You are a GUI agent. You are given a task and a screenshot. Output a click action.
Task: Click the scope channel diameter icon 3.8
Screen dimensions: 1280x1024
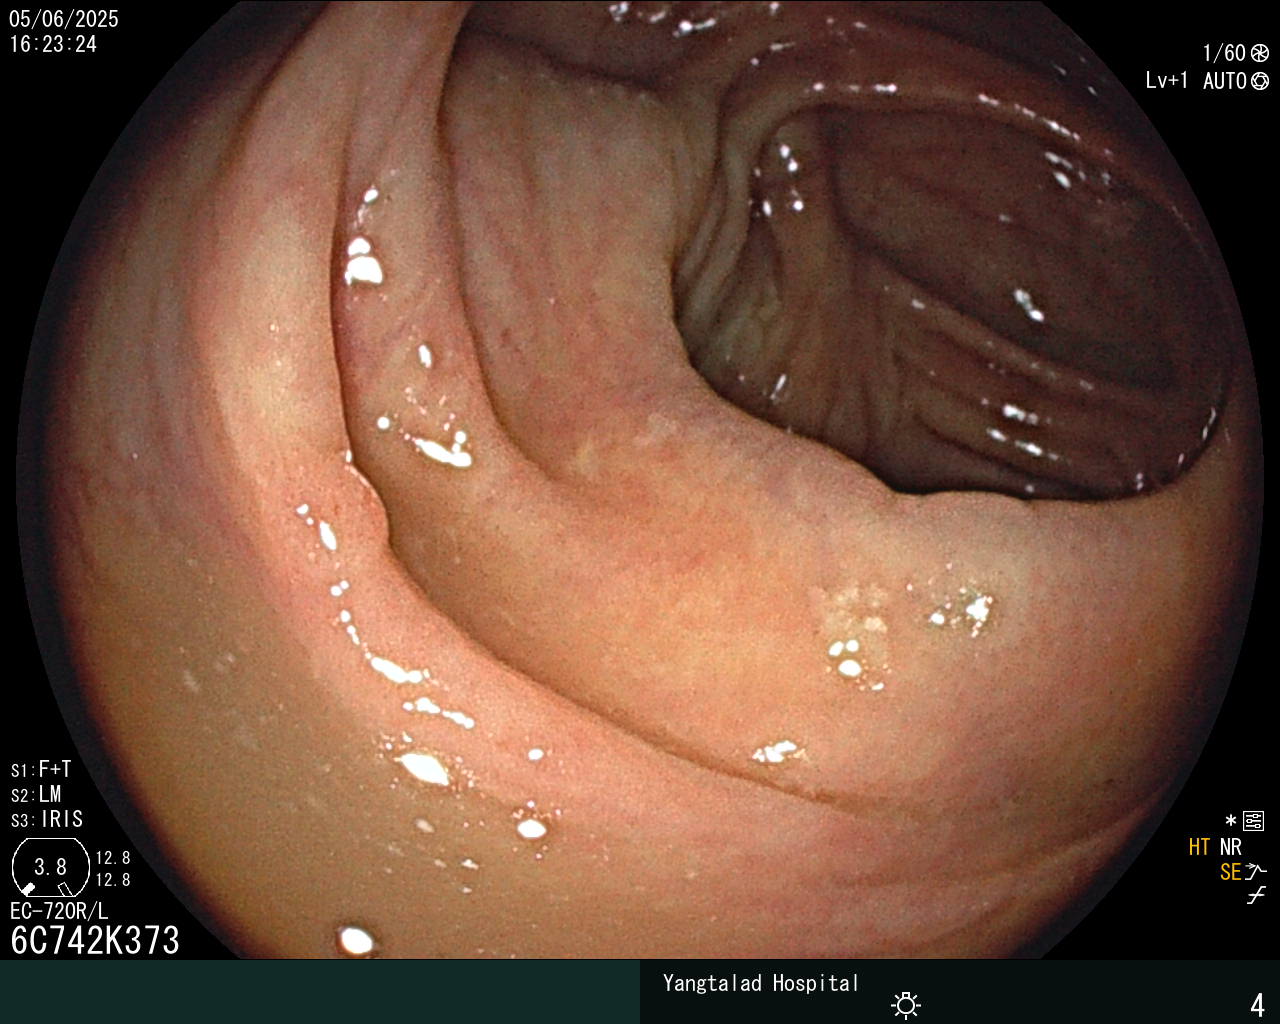pyautogui.click(x=50, y=867)
